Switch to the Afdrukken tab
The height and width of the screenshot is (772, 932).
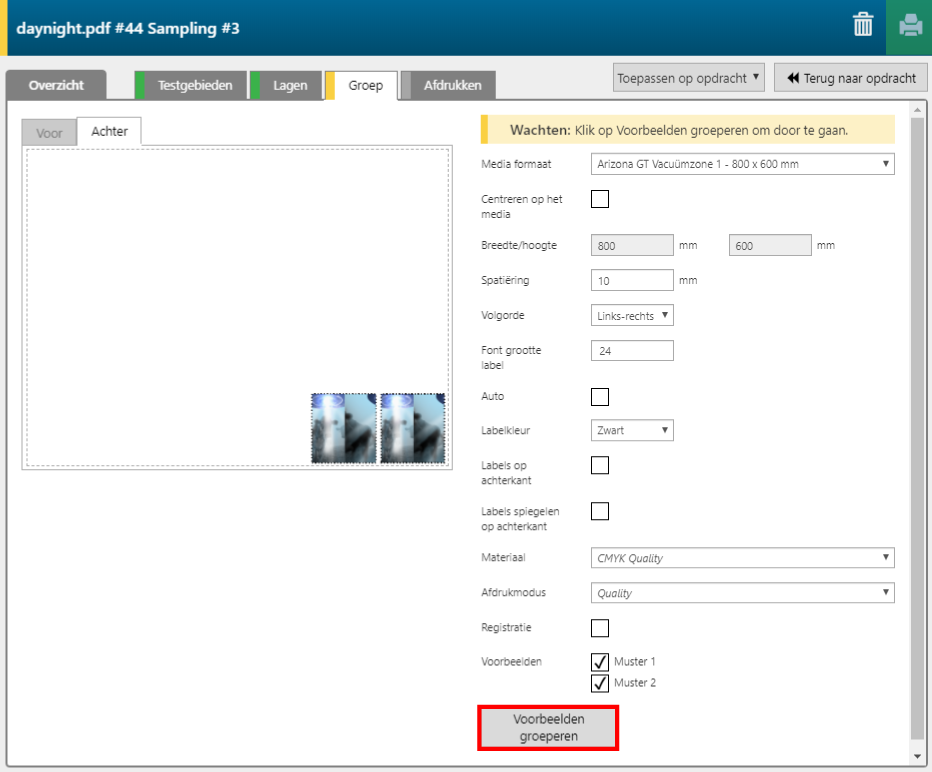[452, 85]
